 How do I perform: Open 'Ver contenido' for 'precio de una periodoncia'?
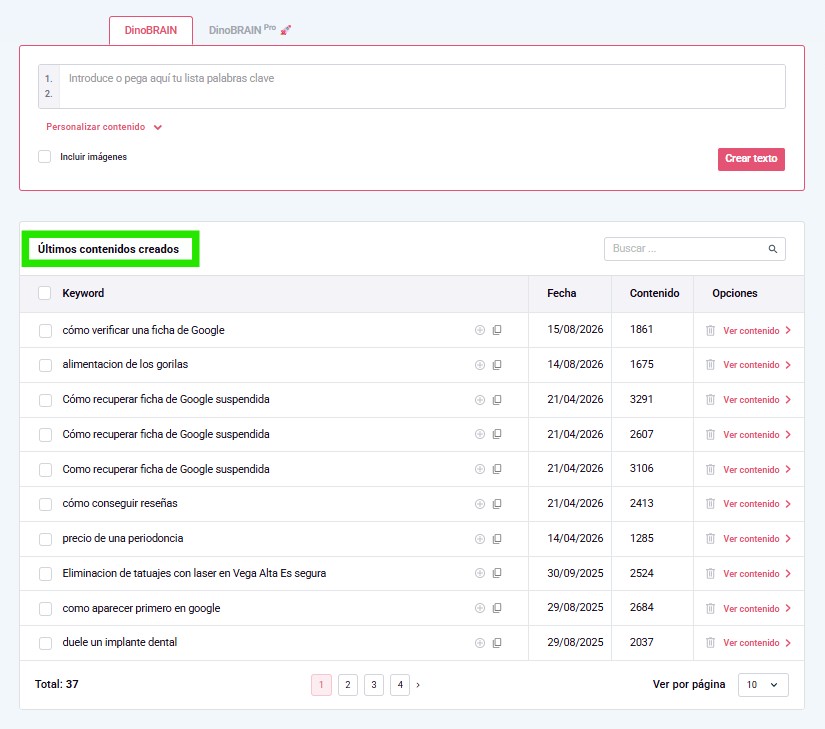pos(757,539)
